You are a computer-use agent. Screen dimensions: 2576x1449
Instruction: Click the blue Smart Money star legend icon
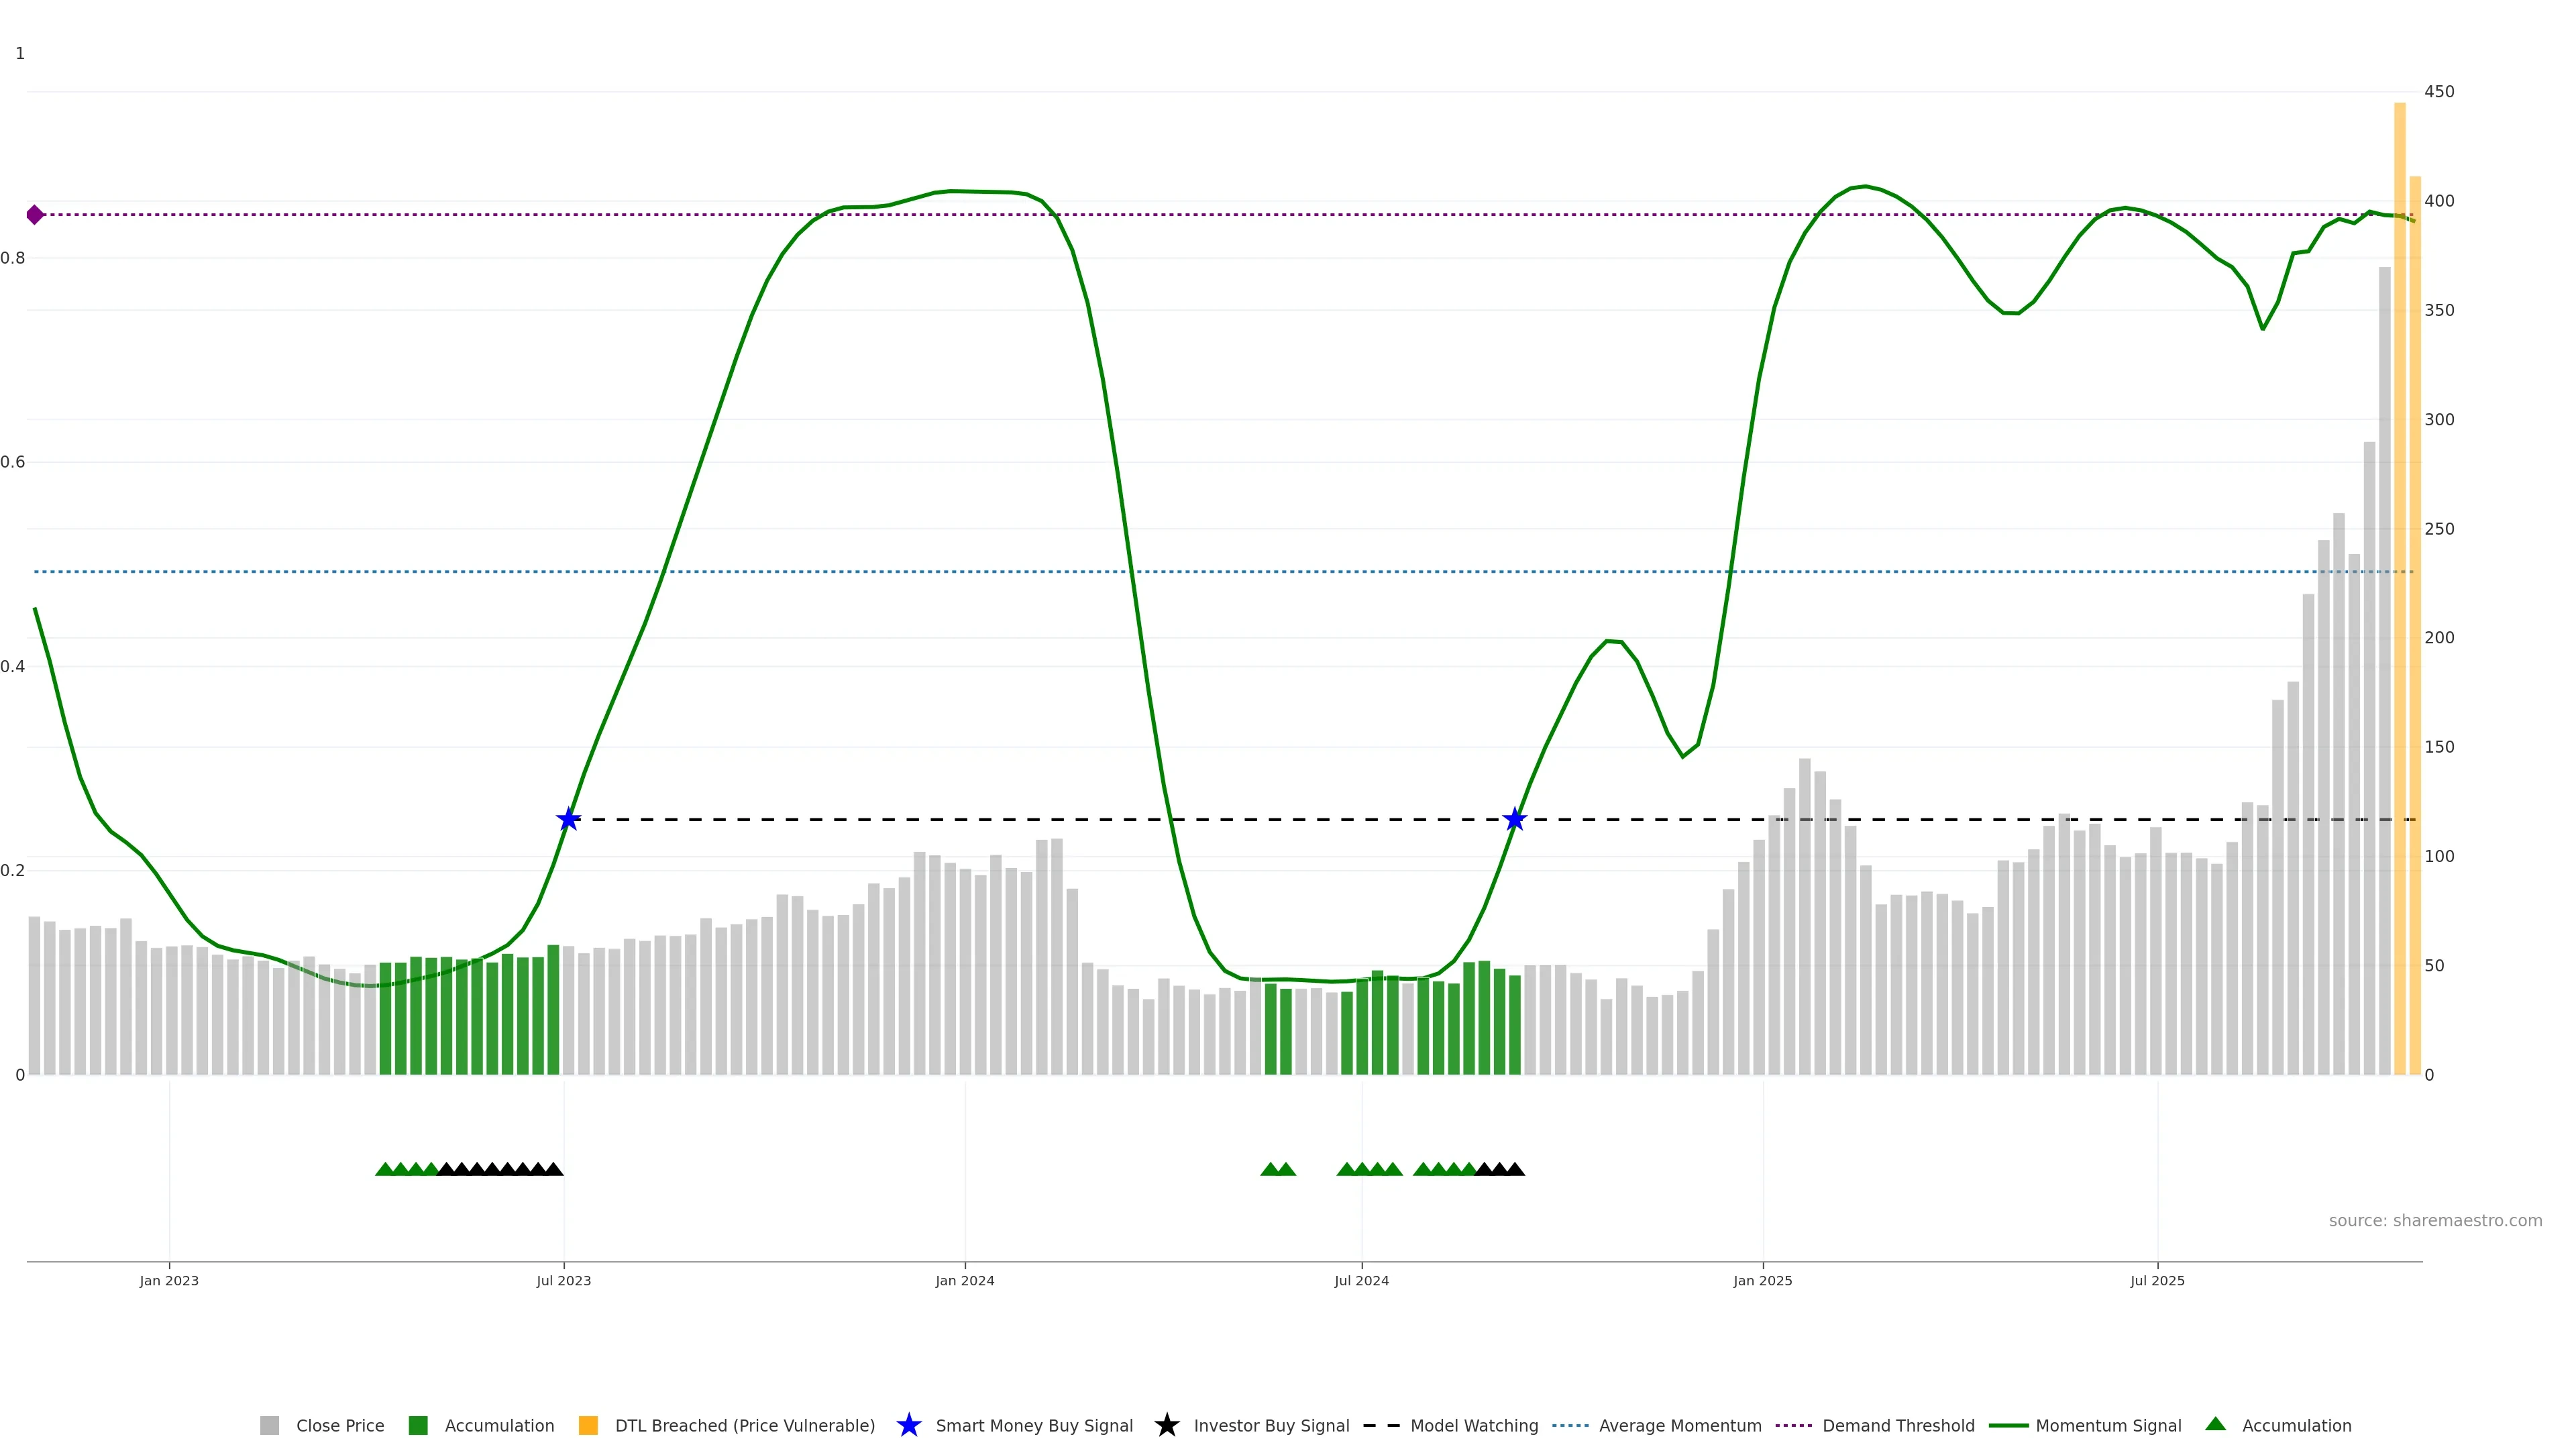pyautogui.click(x=908, y=1425)
